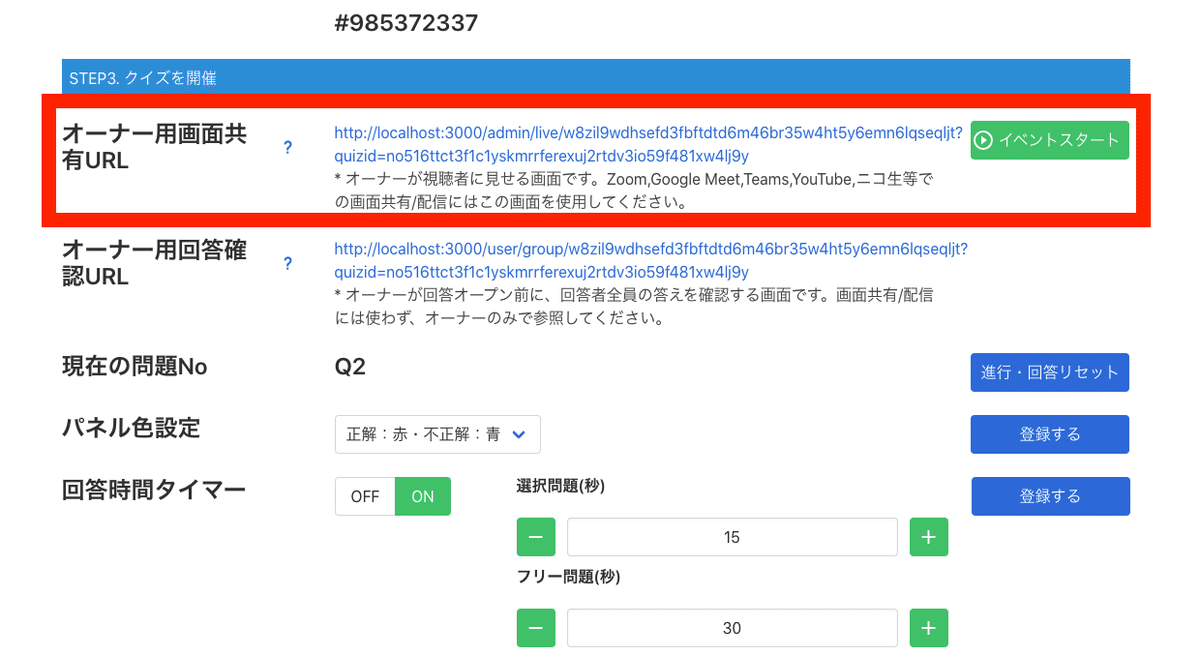The width and height of the screenshot is (1200, 652).
Task: Click the 選択問題 seconds input showing 15
Action: pos(731,537)
